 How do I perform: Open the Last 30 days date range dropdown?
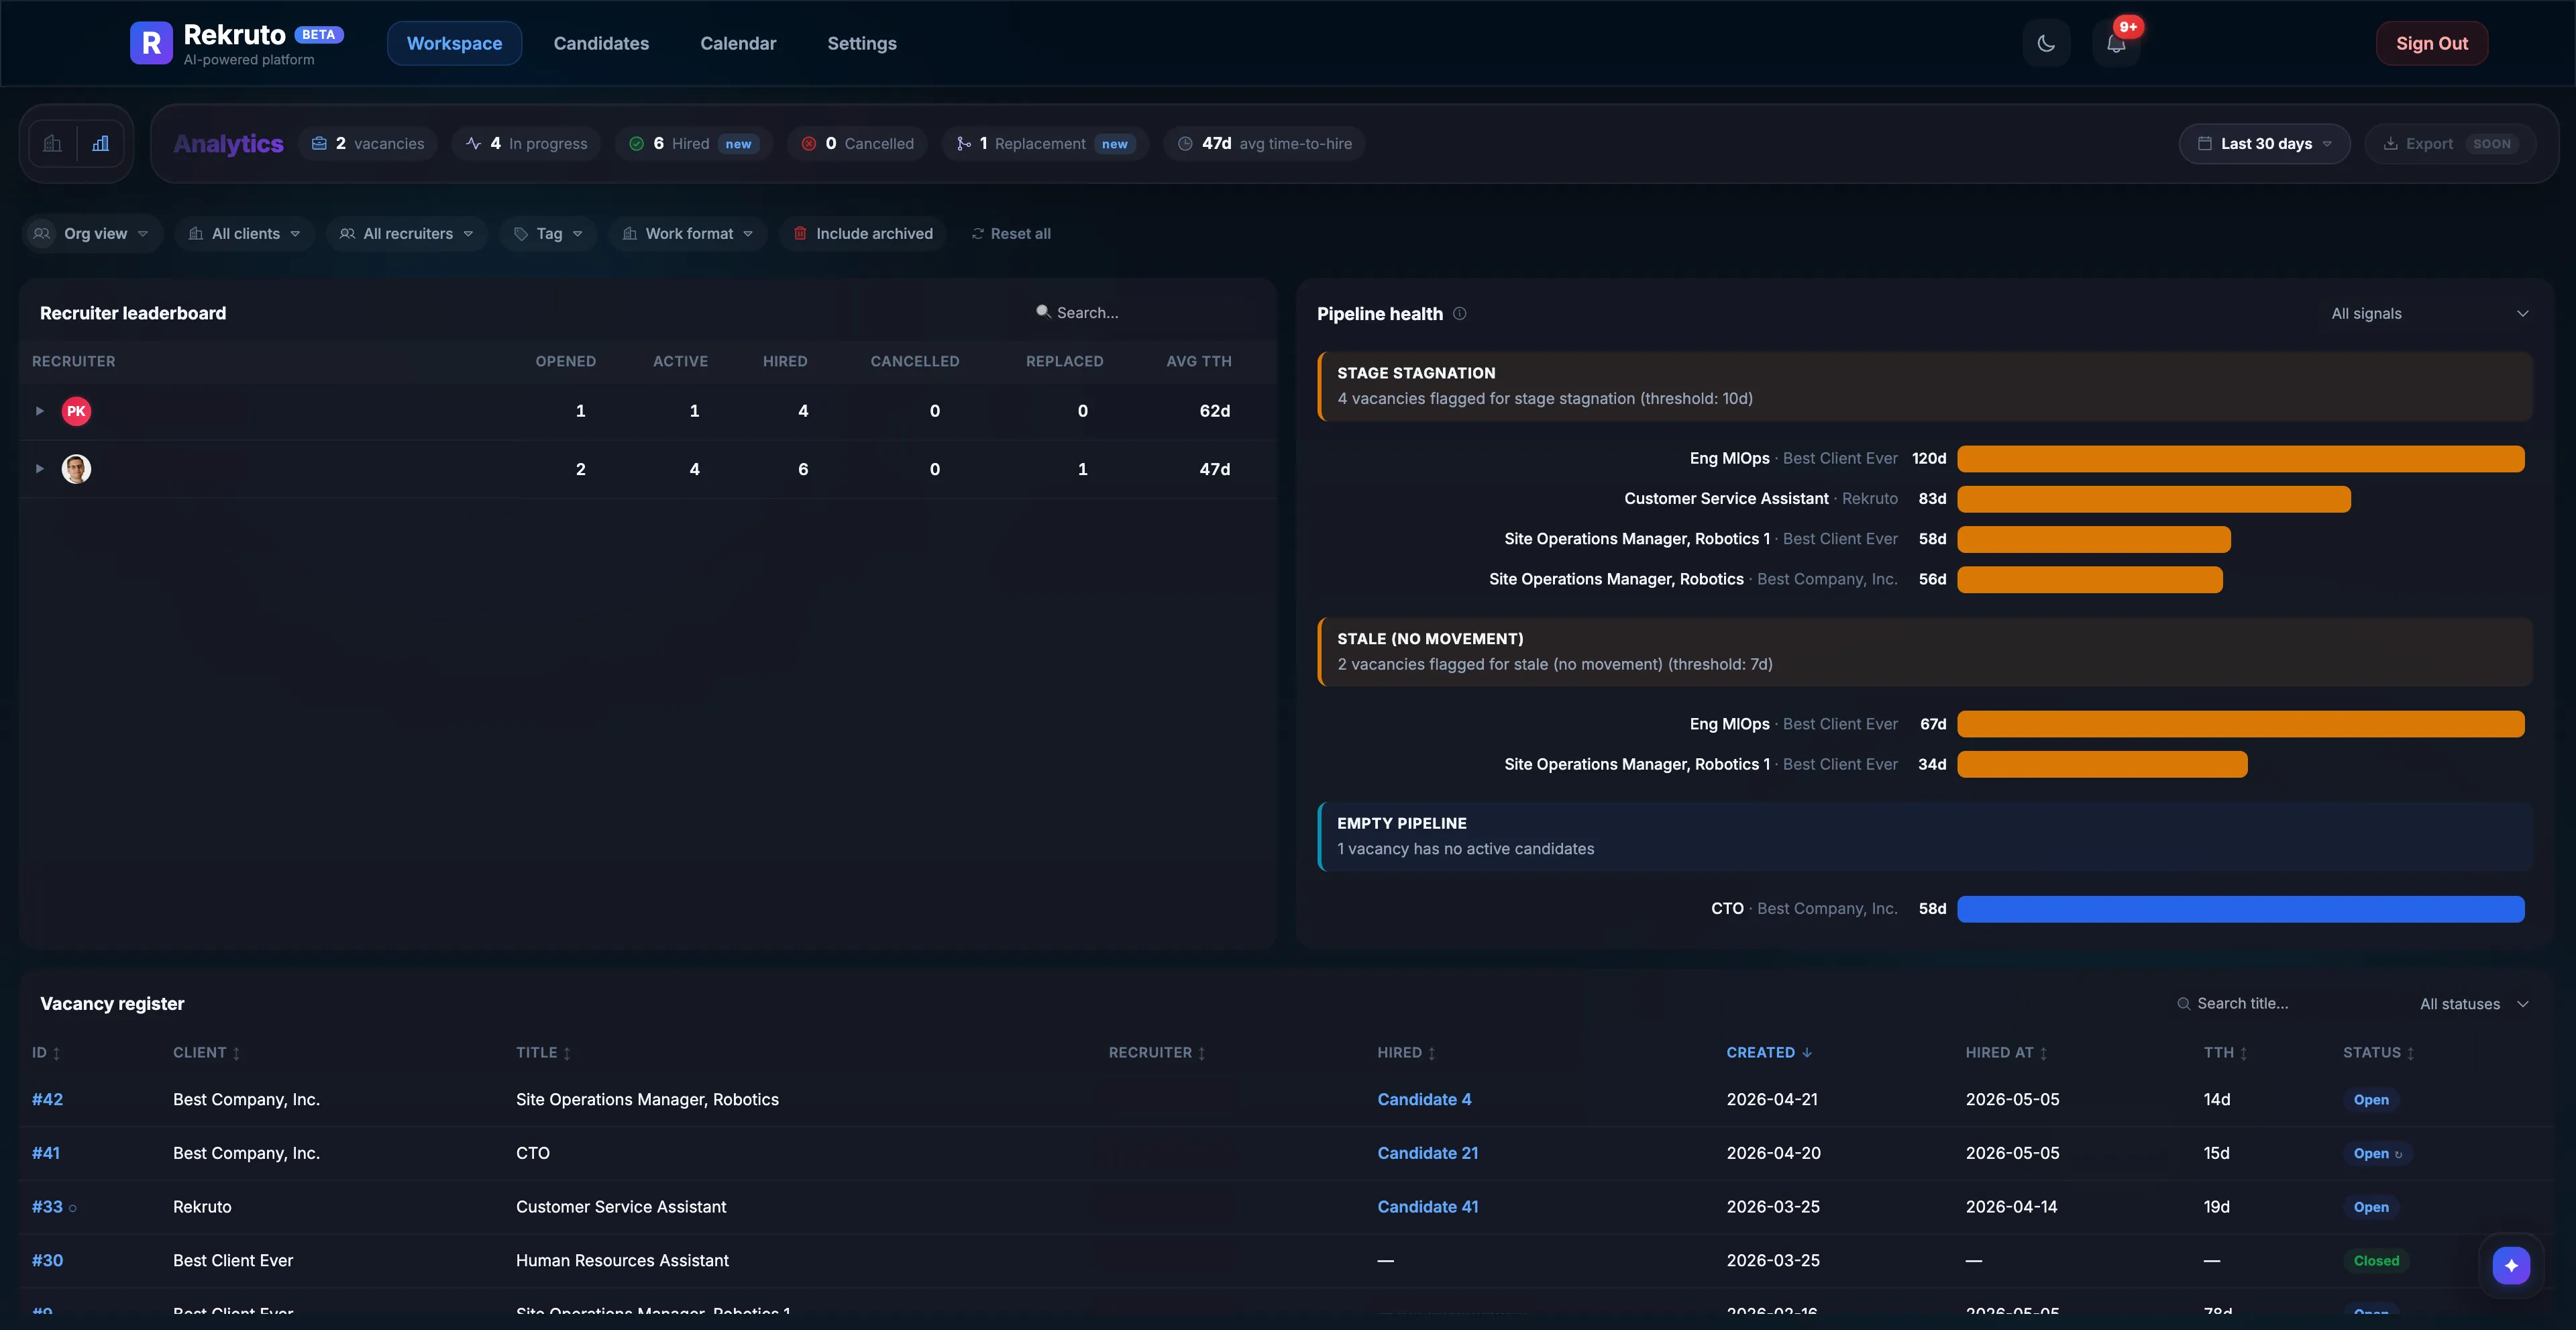tap(2265, 144)
